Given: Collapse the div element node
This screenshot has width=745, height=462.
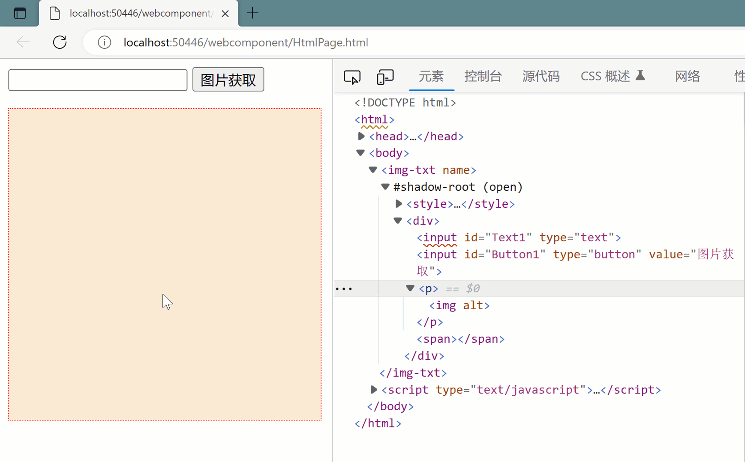Looking at the screenshot, I should pyautogui.click(x=398, y=221).
